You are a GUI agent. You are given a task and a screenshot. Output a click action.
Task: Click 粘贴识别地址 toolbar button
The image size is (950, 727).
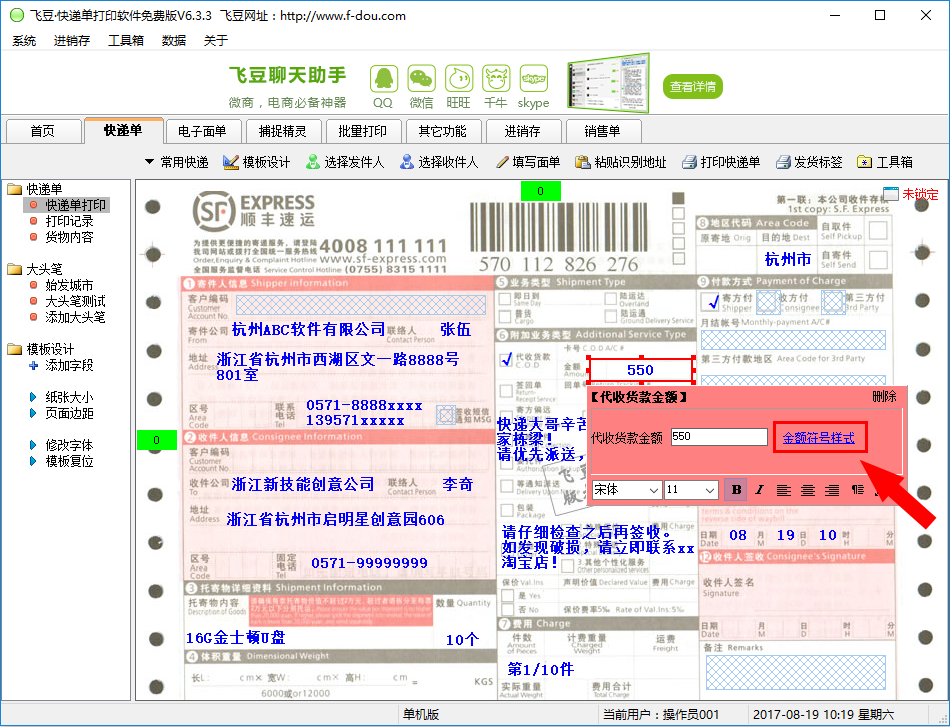(620, 162)
